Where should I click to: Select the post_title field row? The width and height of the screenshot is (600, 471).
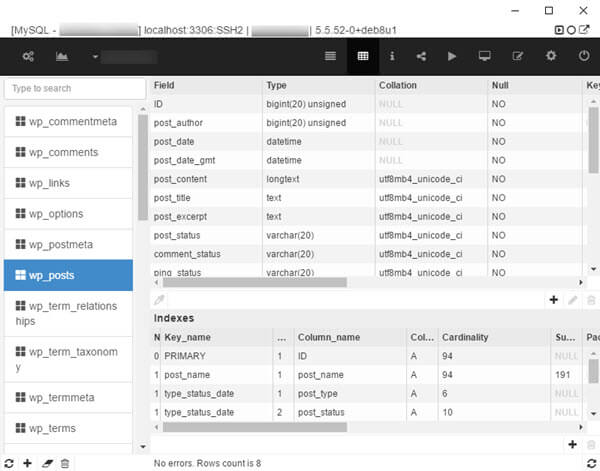[x=367, y=198]
